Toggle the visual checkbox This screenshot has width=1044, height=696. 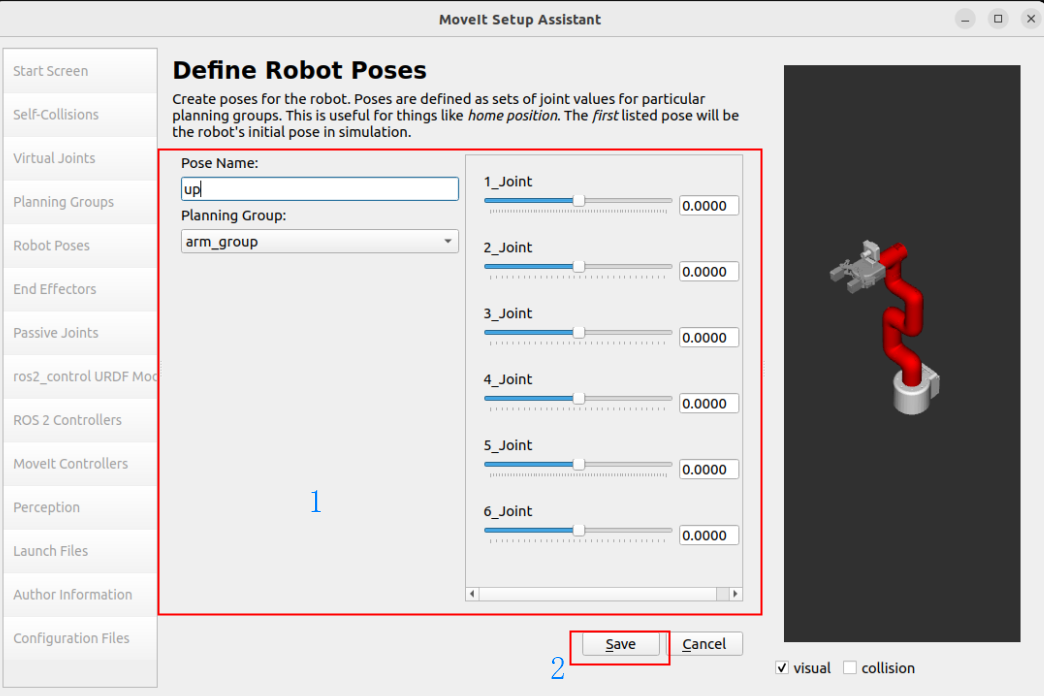(782, 667)
